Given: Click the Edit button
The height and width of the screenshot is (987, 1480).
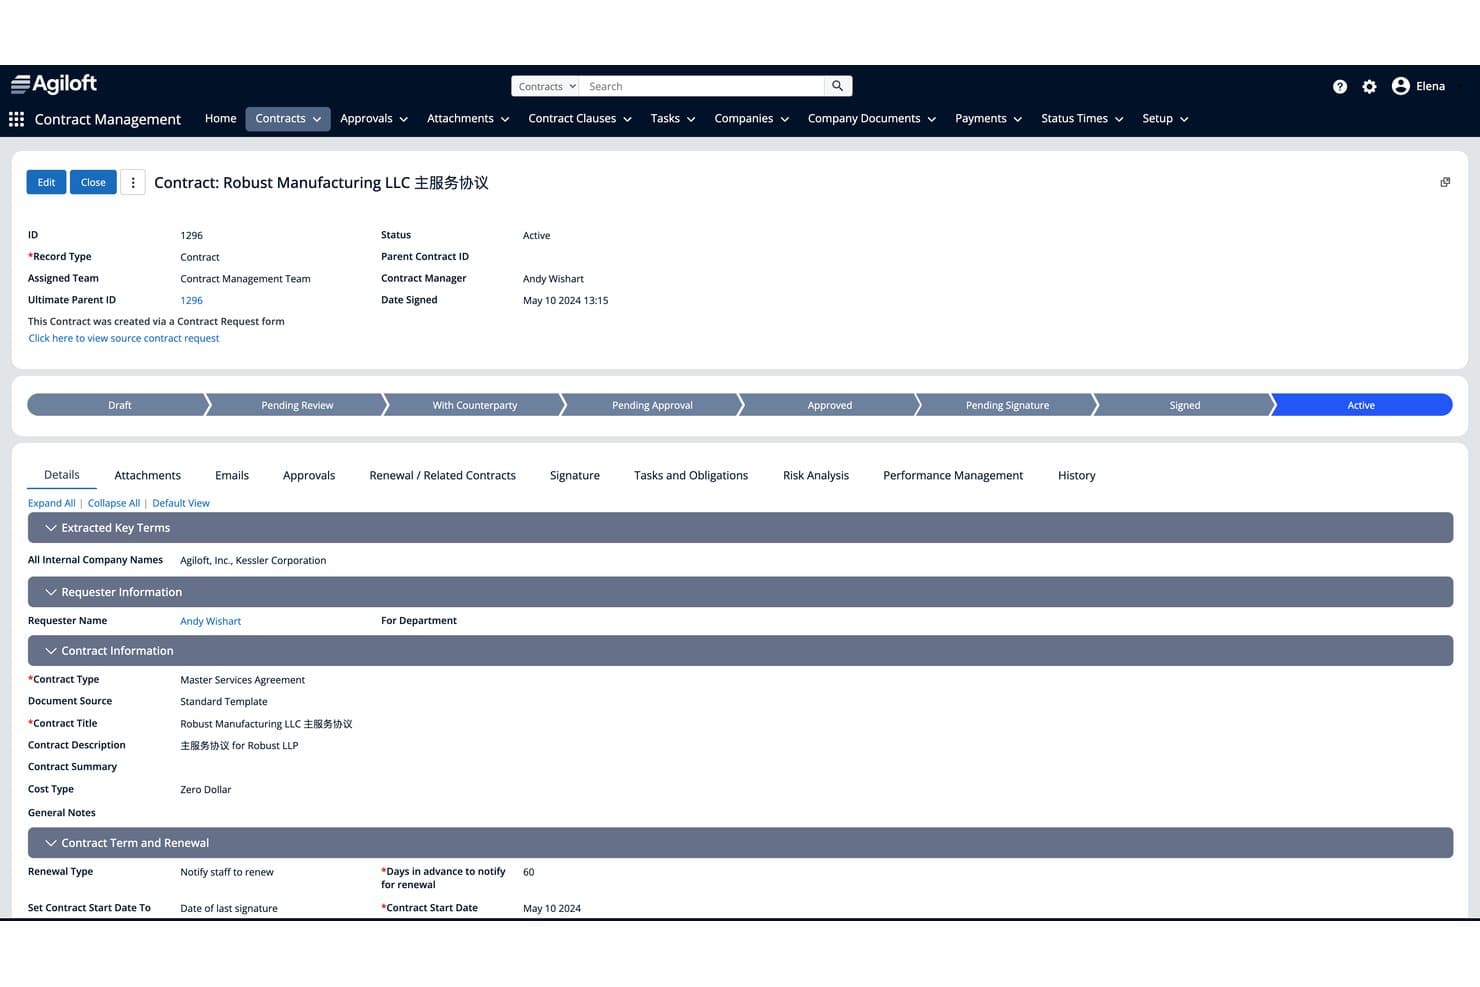Looking at the screenshot, I should click(46, 183).
